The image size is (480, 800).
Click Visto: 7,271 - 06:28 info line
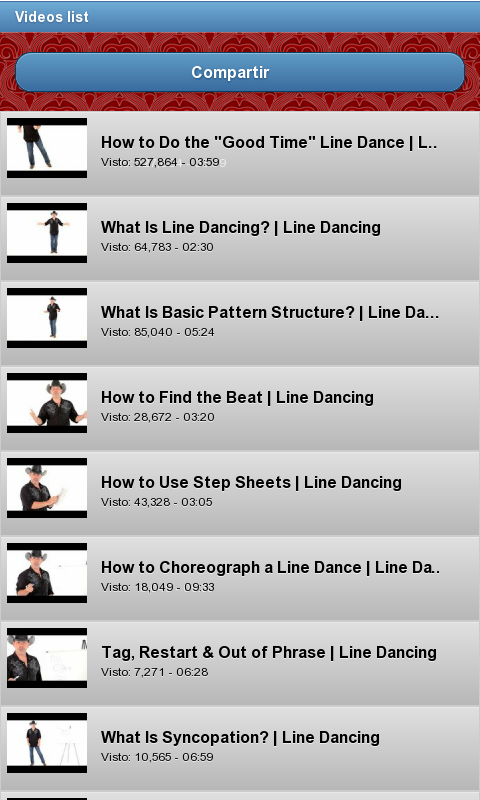[x=155, y=672]
